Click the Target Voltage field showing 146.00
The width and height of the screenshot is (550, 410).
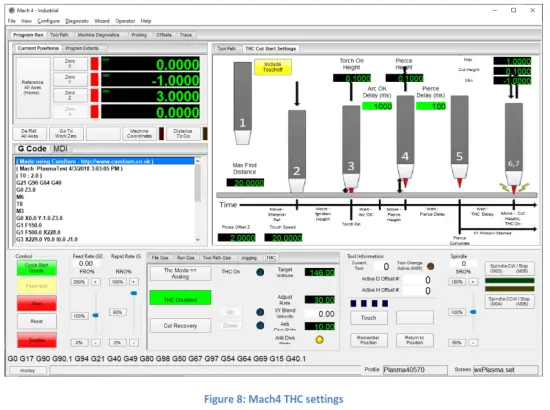(x=320, y=272)
